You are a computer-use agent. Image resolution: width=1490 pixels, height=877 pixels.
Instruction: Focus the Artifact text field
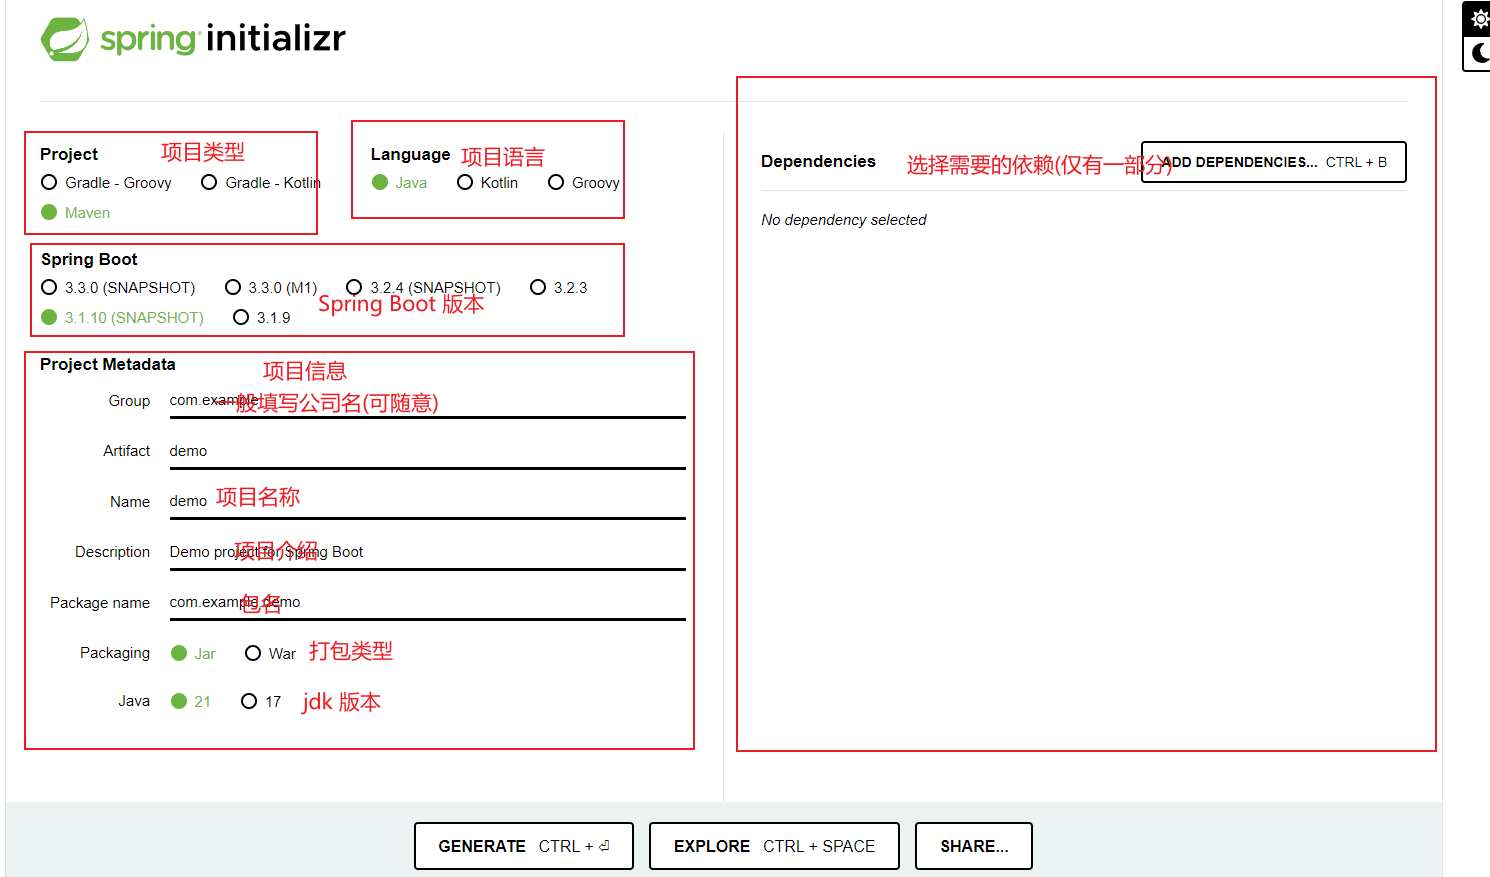tap(427, 451)
